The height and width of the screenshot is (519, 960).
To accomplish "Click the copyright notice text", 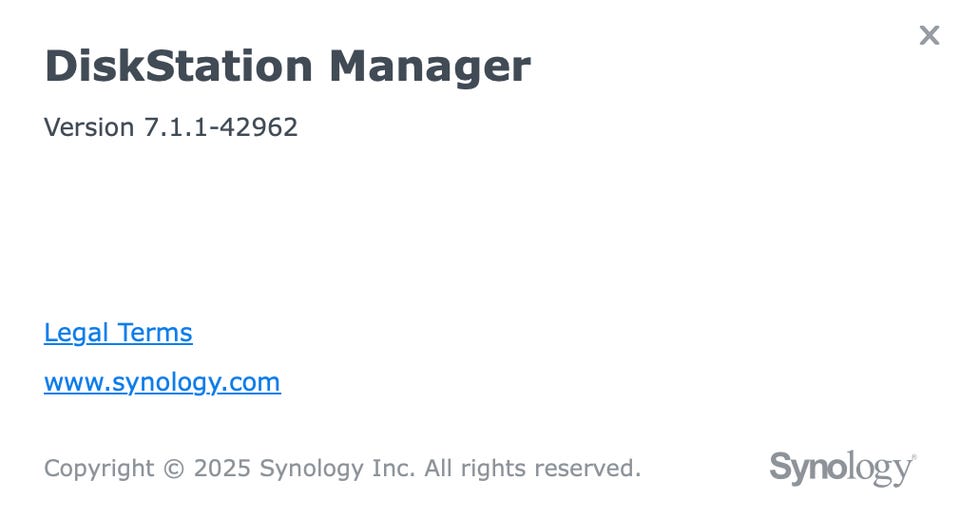I will [342, 468].
